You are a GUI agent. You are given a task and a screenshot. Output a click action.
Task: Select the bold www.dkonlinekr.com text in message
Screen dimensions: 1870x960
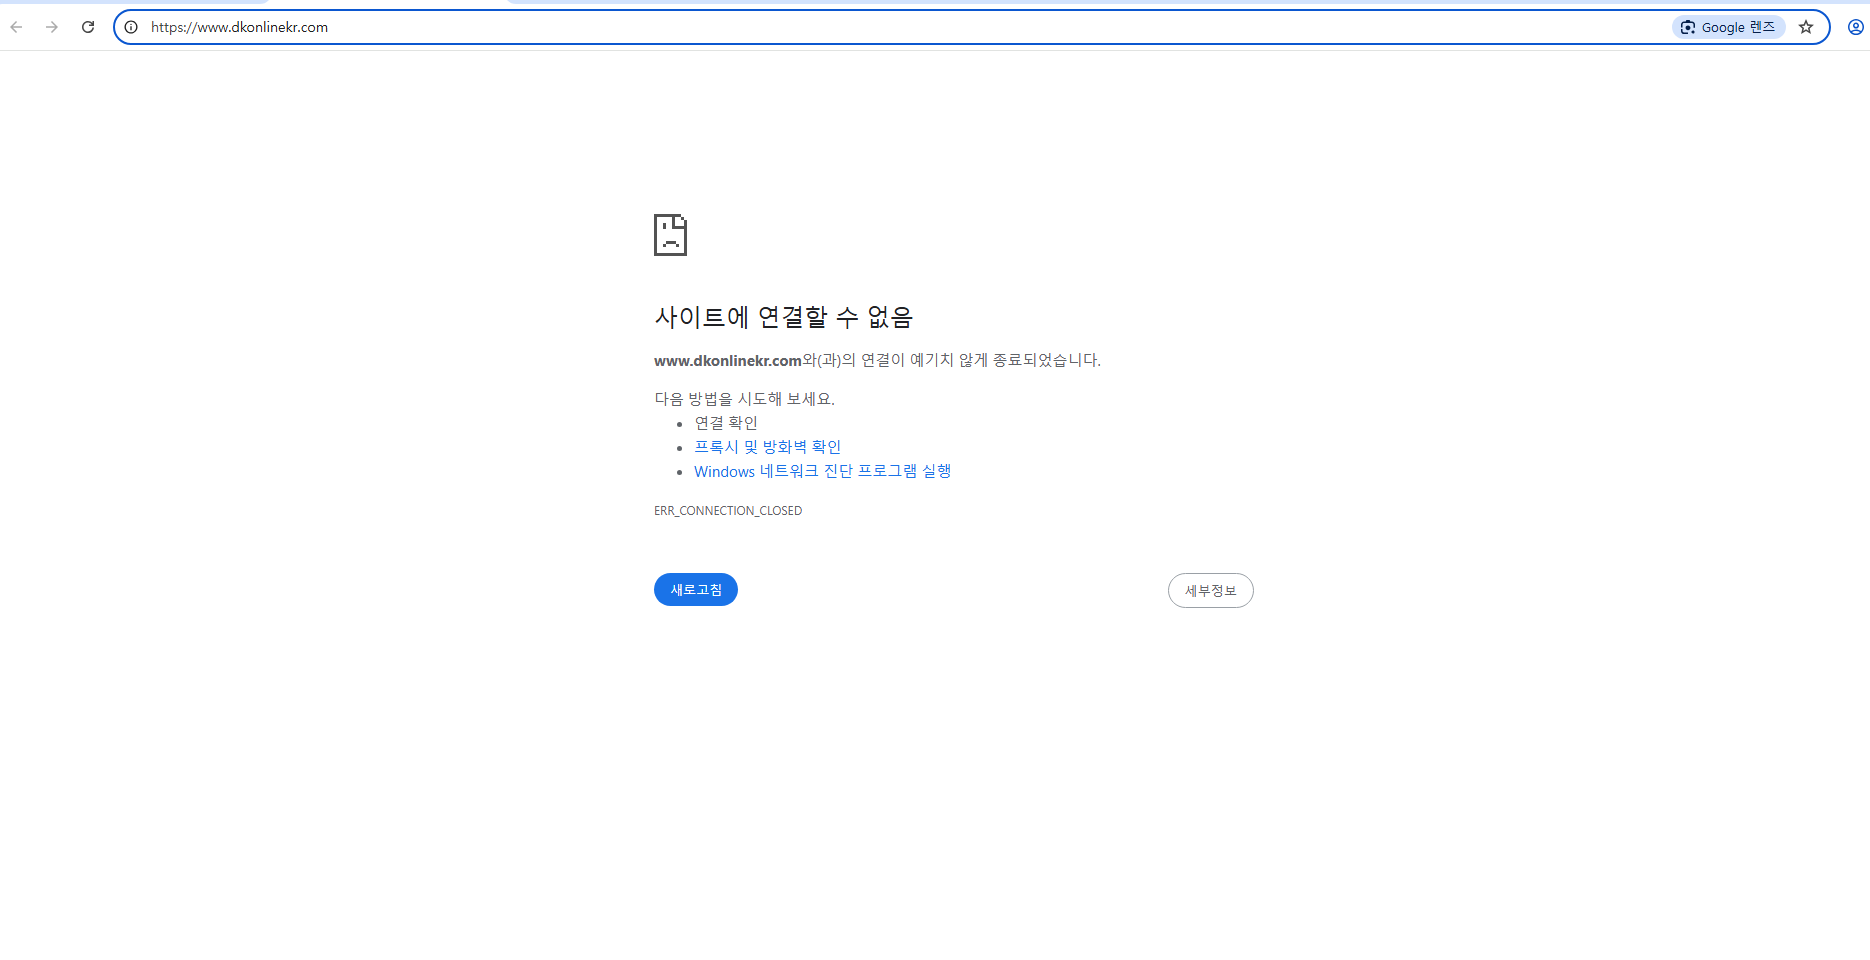click(728, 360)
